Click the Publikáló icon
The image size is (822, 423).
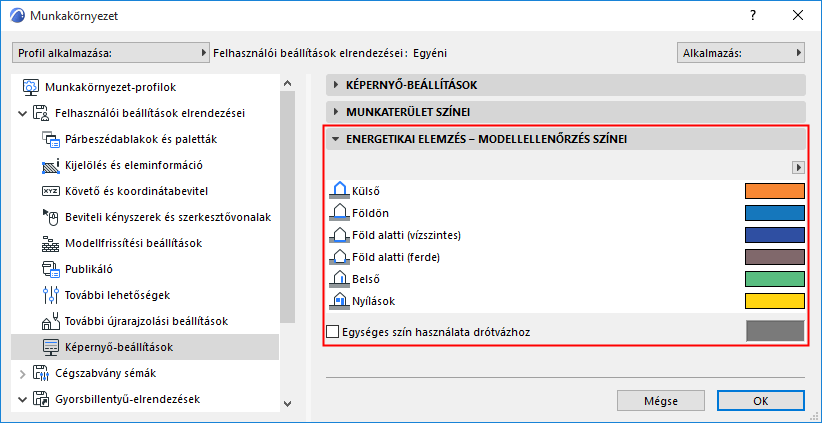tap(51, 269)
